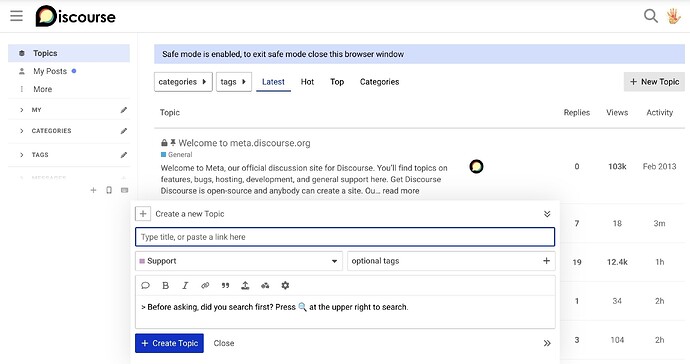Switch to the Categories tab
The image size is (690, 364).
click(x=379, y=82)
